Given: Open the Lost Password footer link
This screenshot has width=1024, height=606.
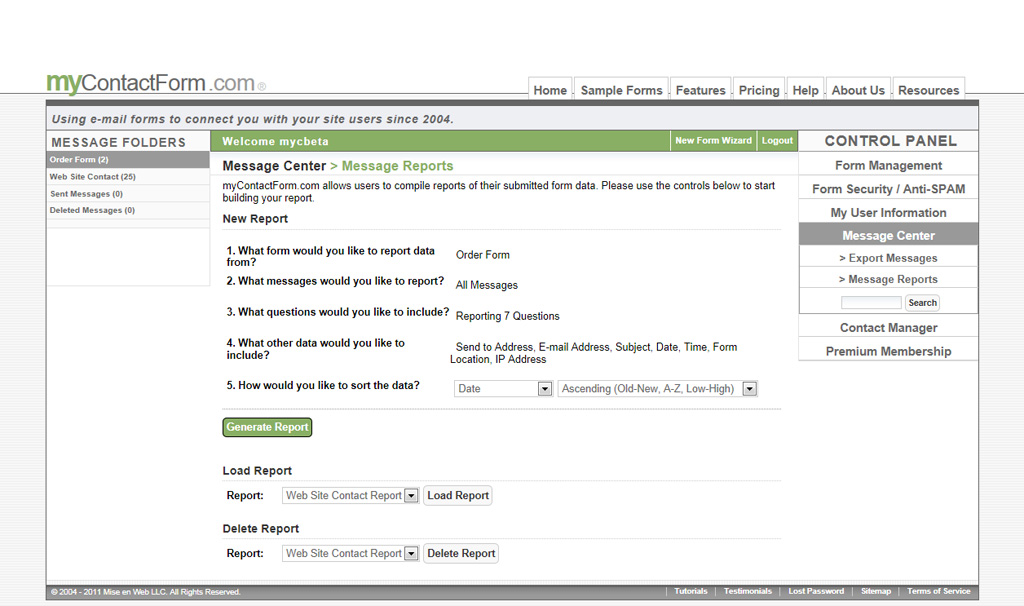Looking at the screenshot, I should pyautogui.click(x=816, y=591).
